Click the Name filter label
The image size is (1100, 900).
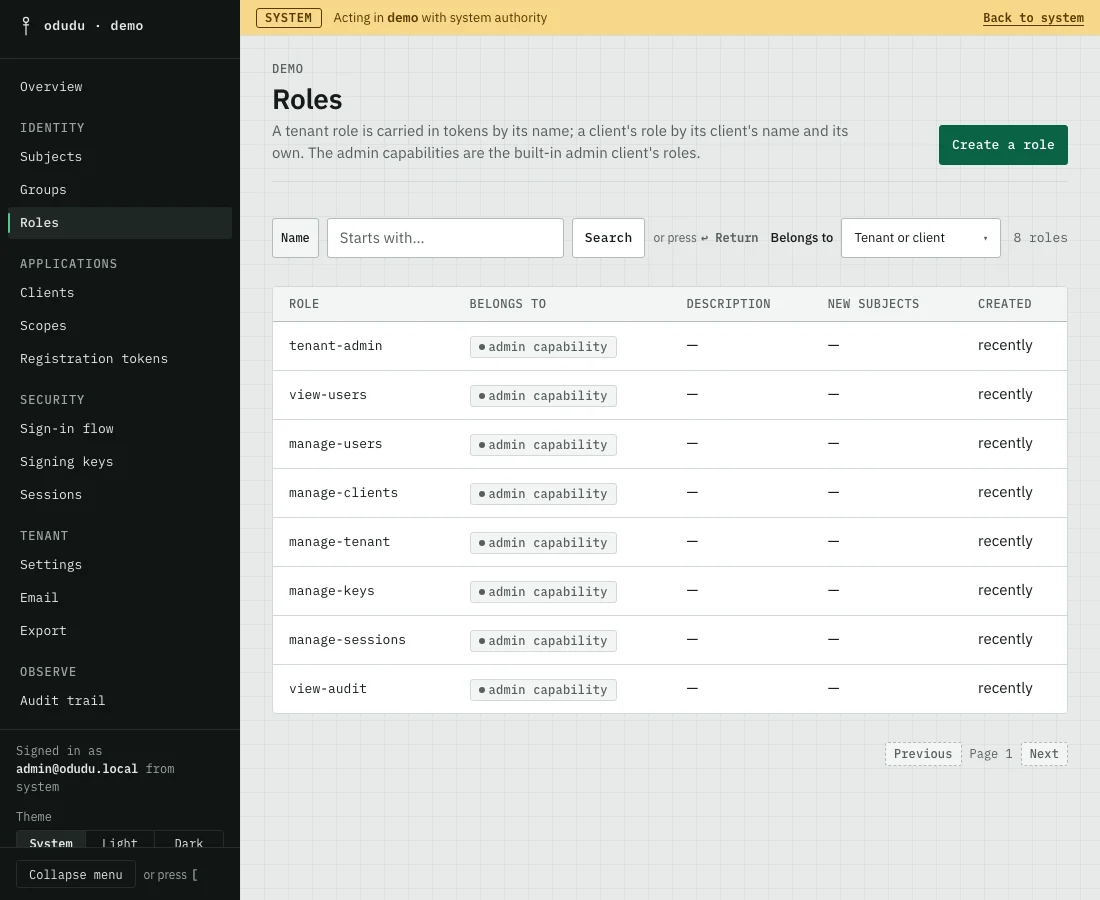[x=295, y=239]
